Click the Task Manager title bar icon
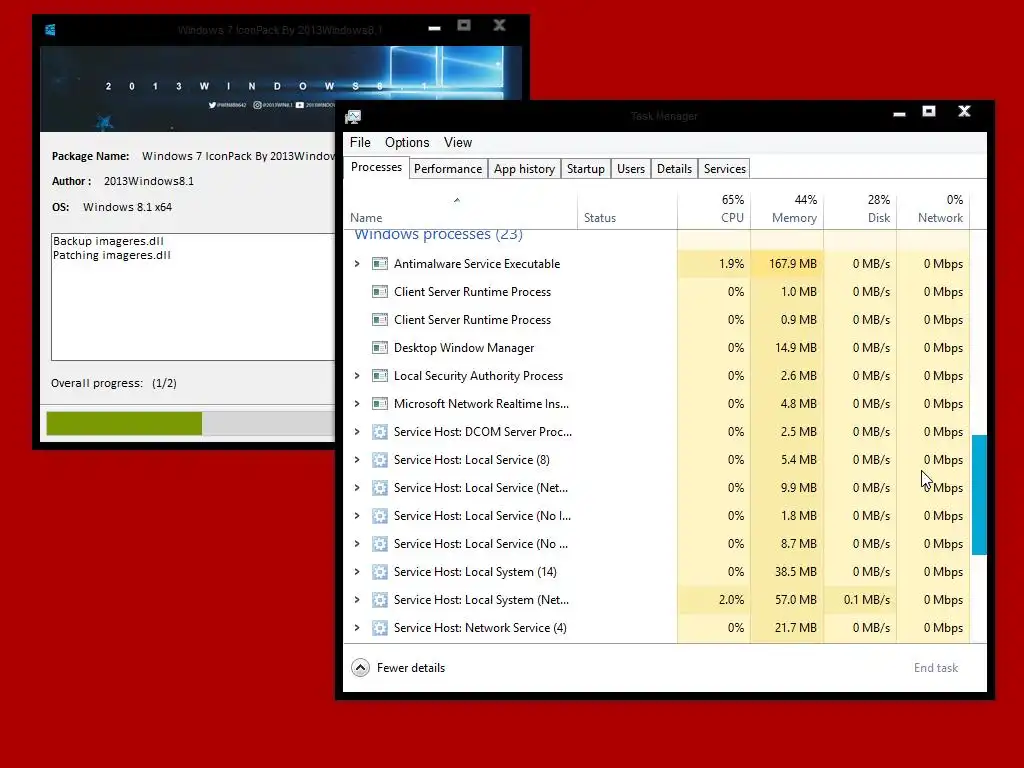The image size is (1024, 768). (353, 116)
